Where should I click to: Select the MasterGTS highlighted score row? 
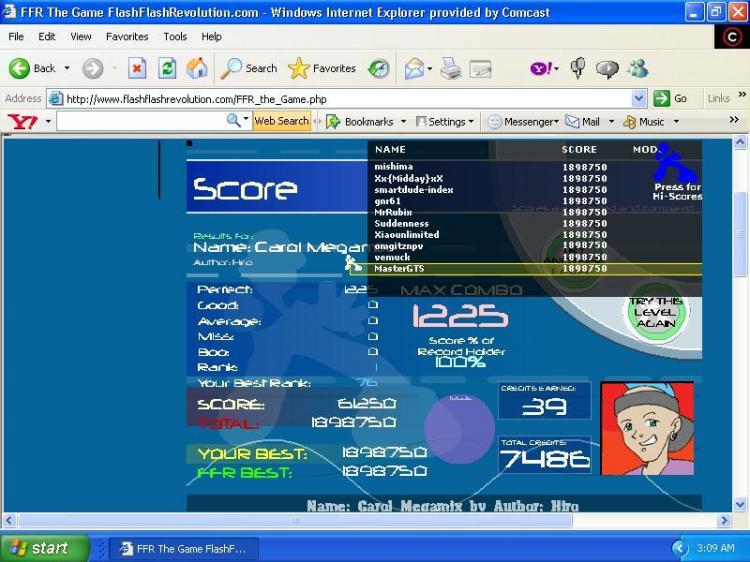pyautogui.click(x=526, y=269)
